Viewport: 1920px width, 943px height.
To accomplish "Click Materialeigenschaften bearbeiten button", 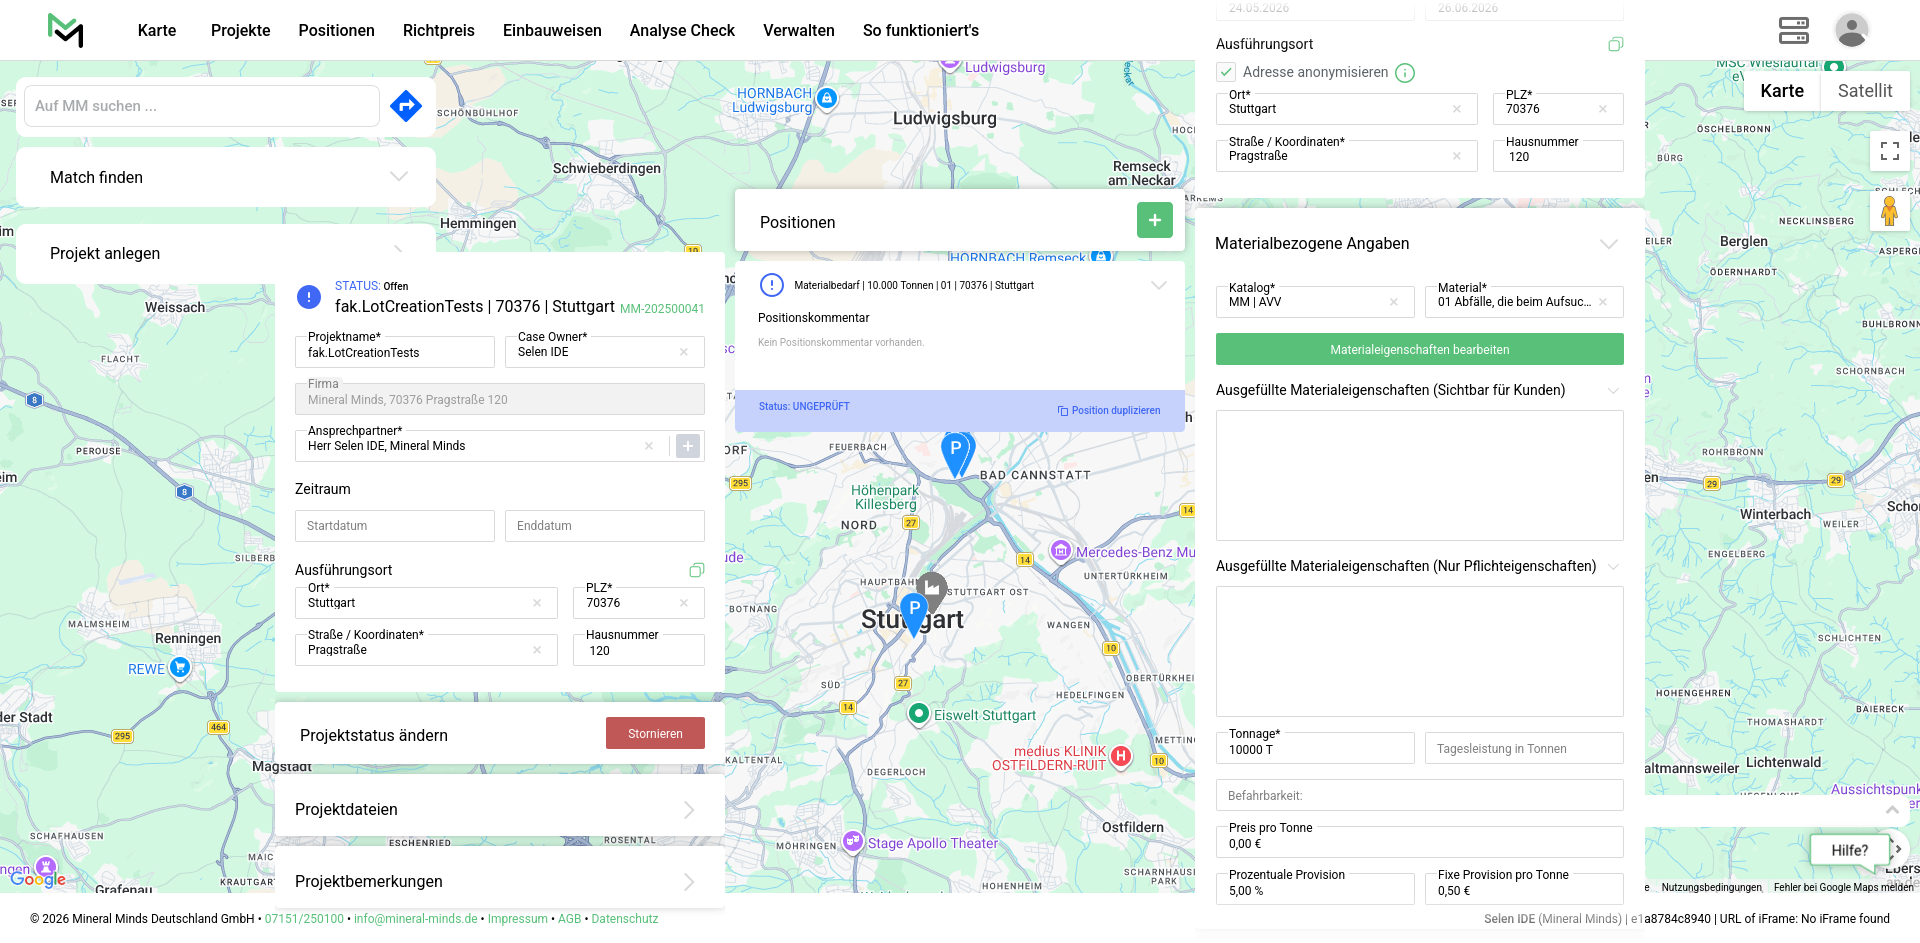I will point(1419,349).
